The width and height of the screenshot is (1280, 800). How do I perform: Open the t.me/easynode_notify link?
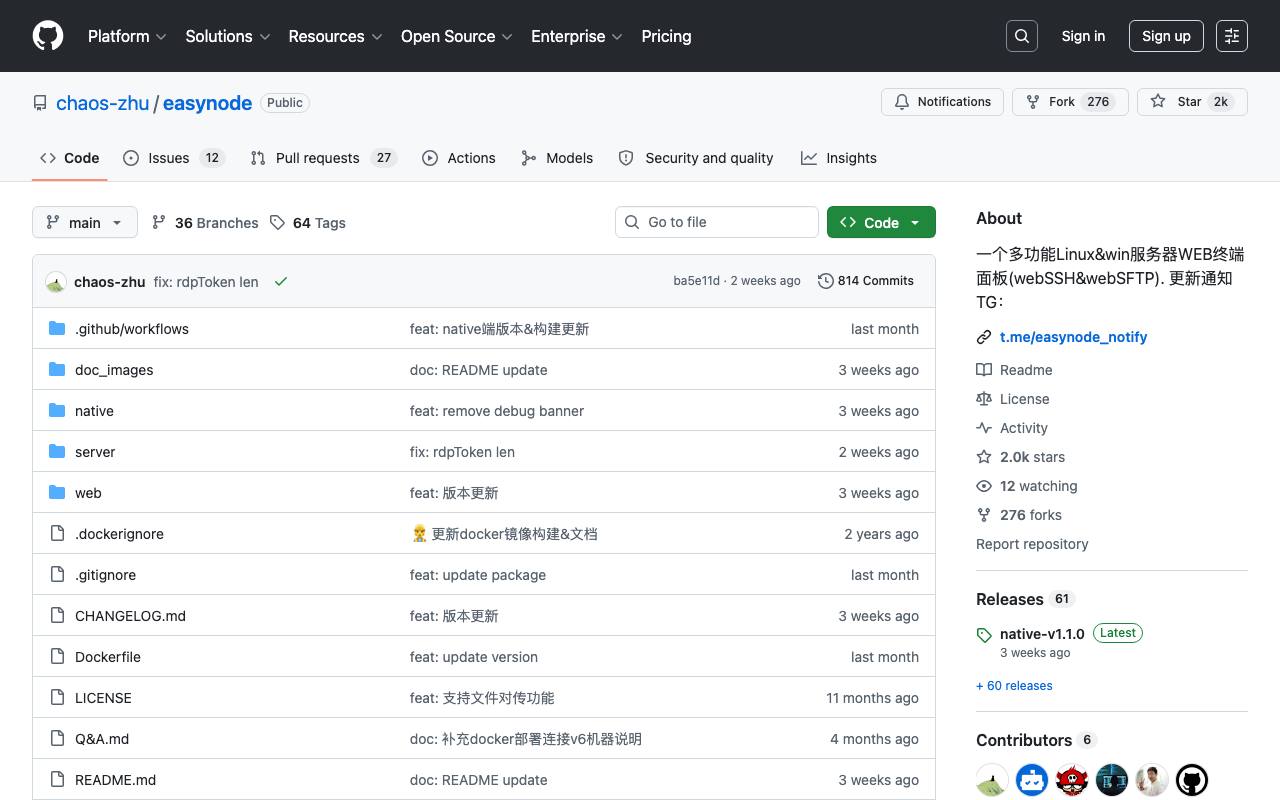click(x=1073, y=337)
